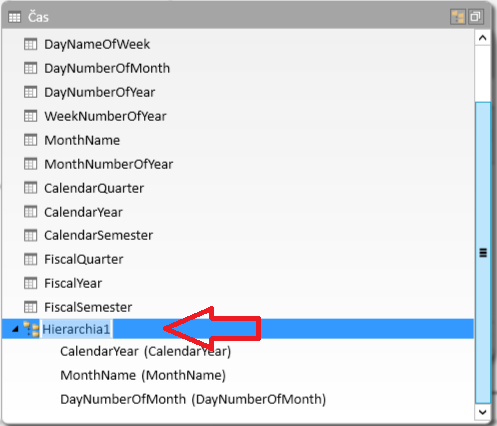Click the vertical scrollbar thumb

click(483, 253)
